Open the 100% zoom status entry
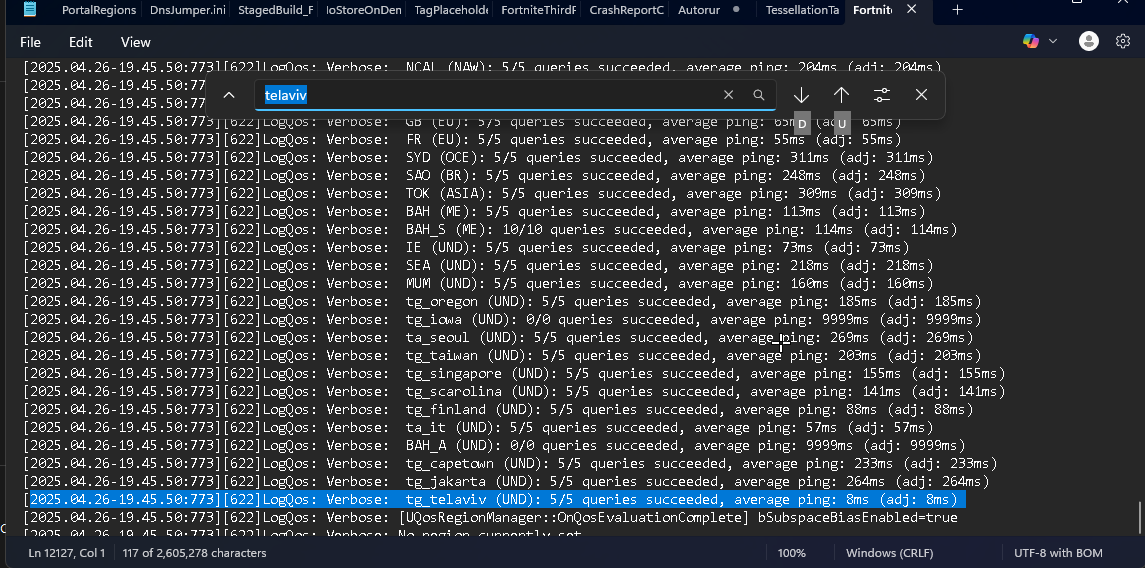1145x568 pixels. (x=792, y=553)
